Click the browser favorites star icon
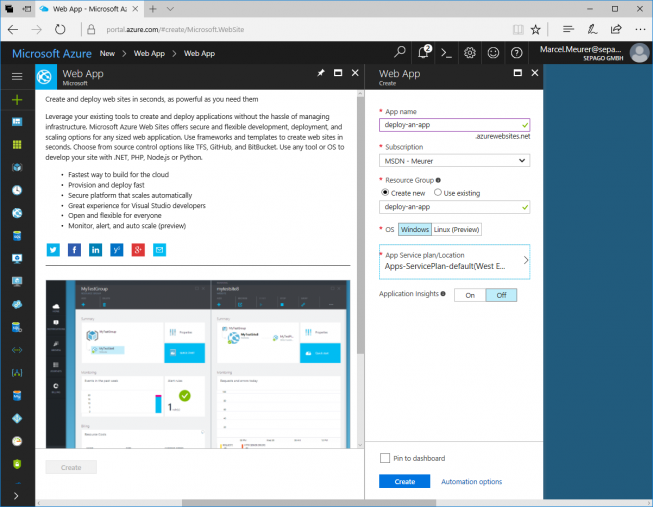Viewport: 653px width, 507px height. [536, 30]
